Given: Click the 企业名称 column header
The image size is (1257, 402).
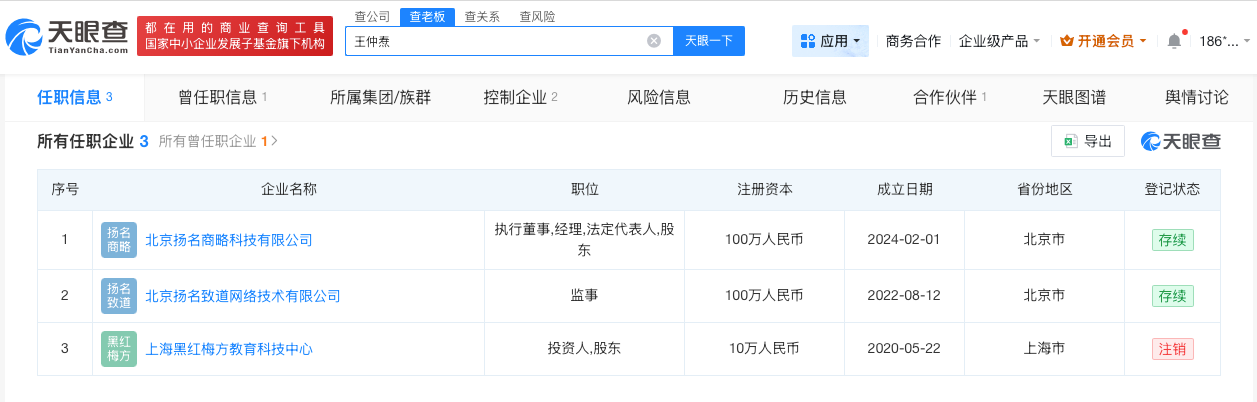Looking at the screenshot, I should click(289, 189).
